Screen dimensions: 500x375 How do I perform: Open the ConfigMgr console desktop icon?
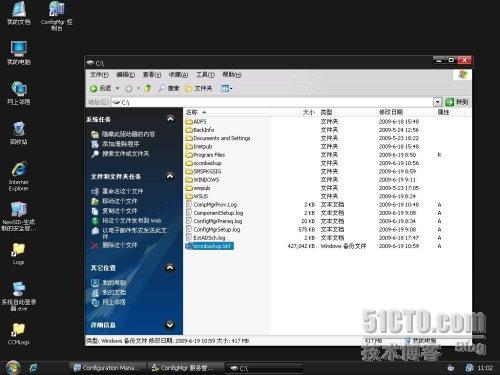click(57, 16)
